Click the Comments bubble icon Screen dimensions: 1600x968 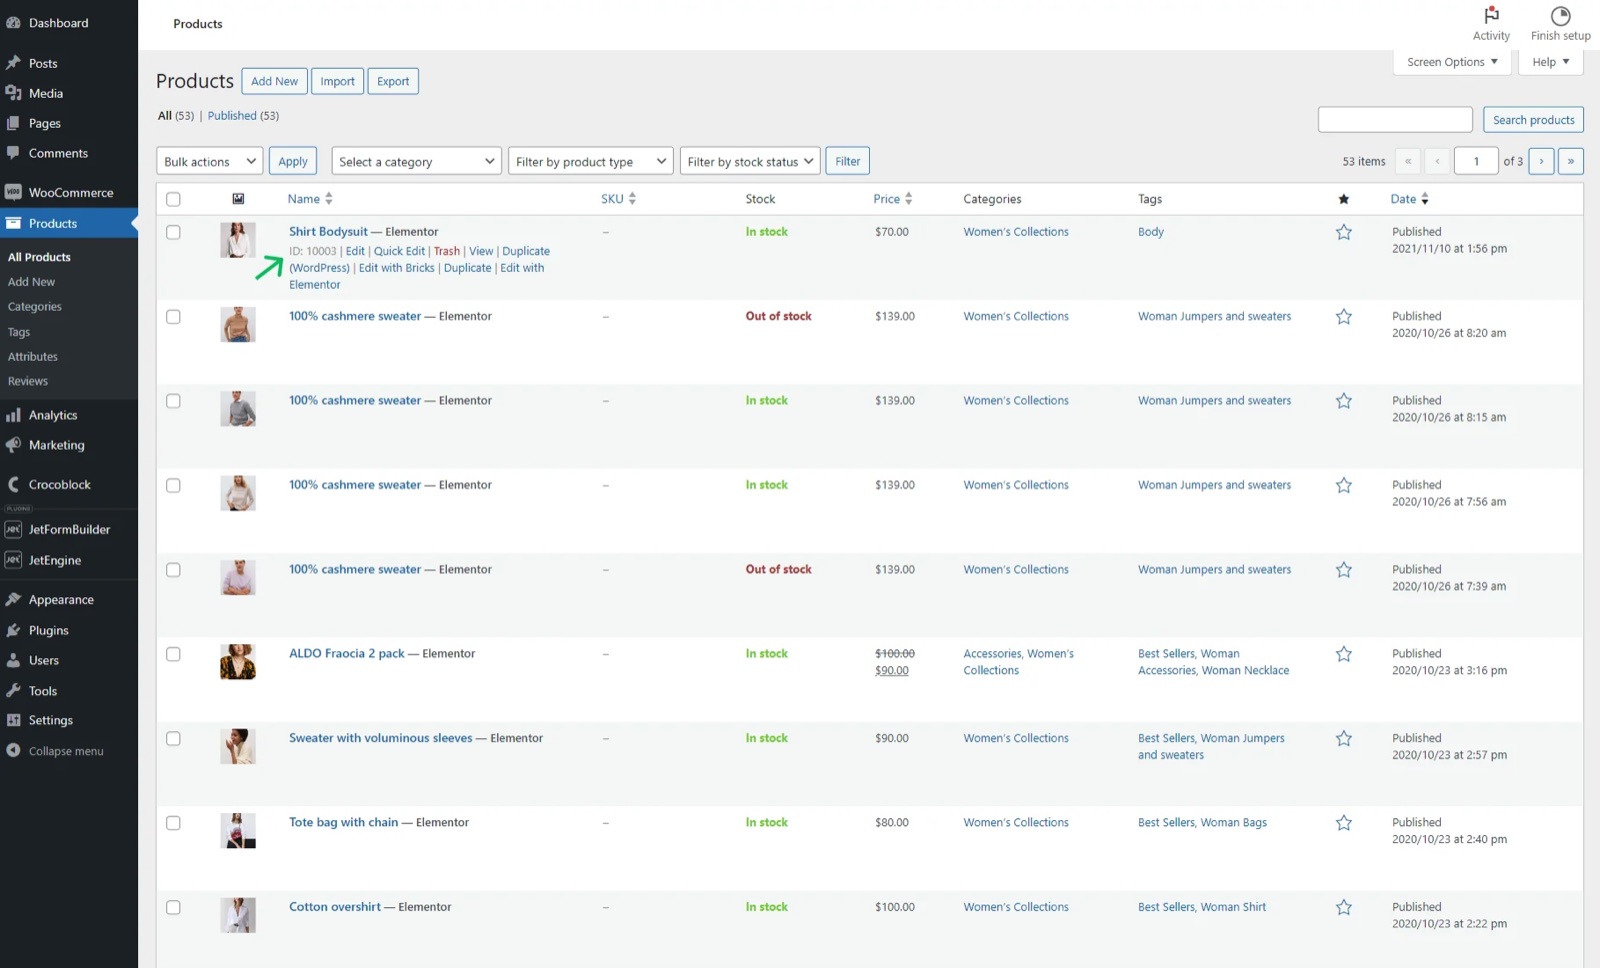point(13,153)
